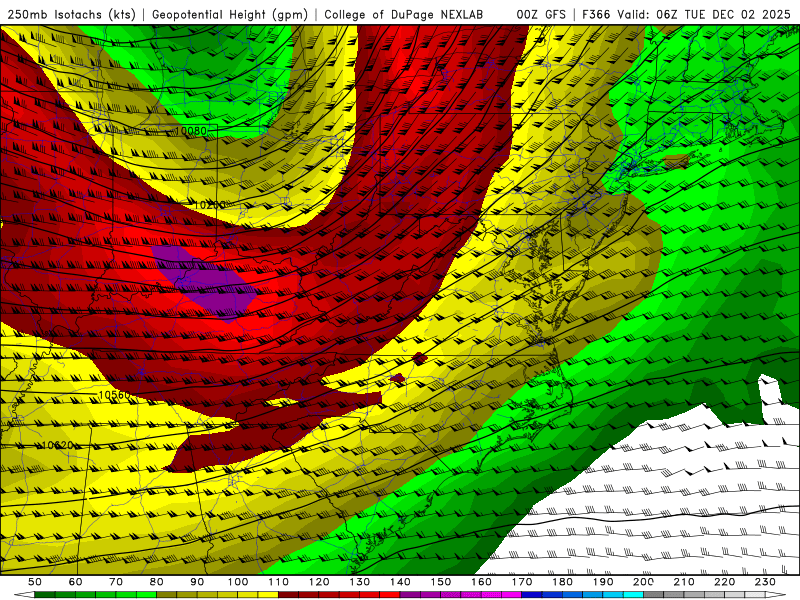Viewport: 800px width, 600px height.
Task: Select the 190 legend value
Action: (603, 582)
